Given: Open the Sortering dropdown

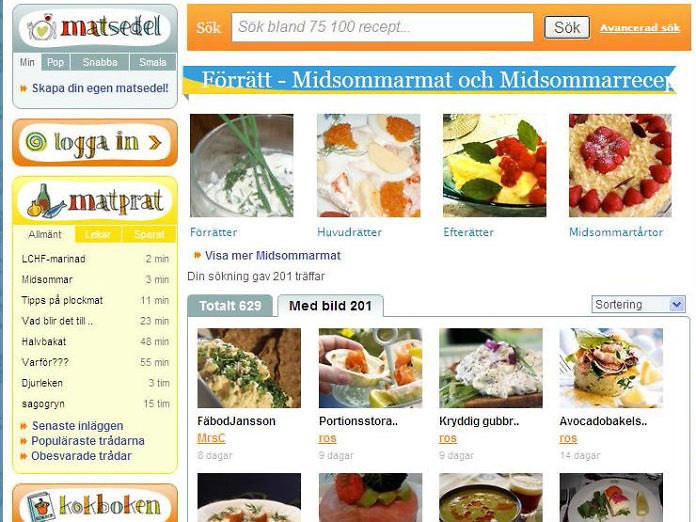Looking at the screenshot, I should (x=638, y=304).
